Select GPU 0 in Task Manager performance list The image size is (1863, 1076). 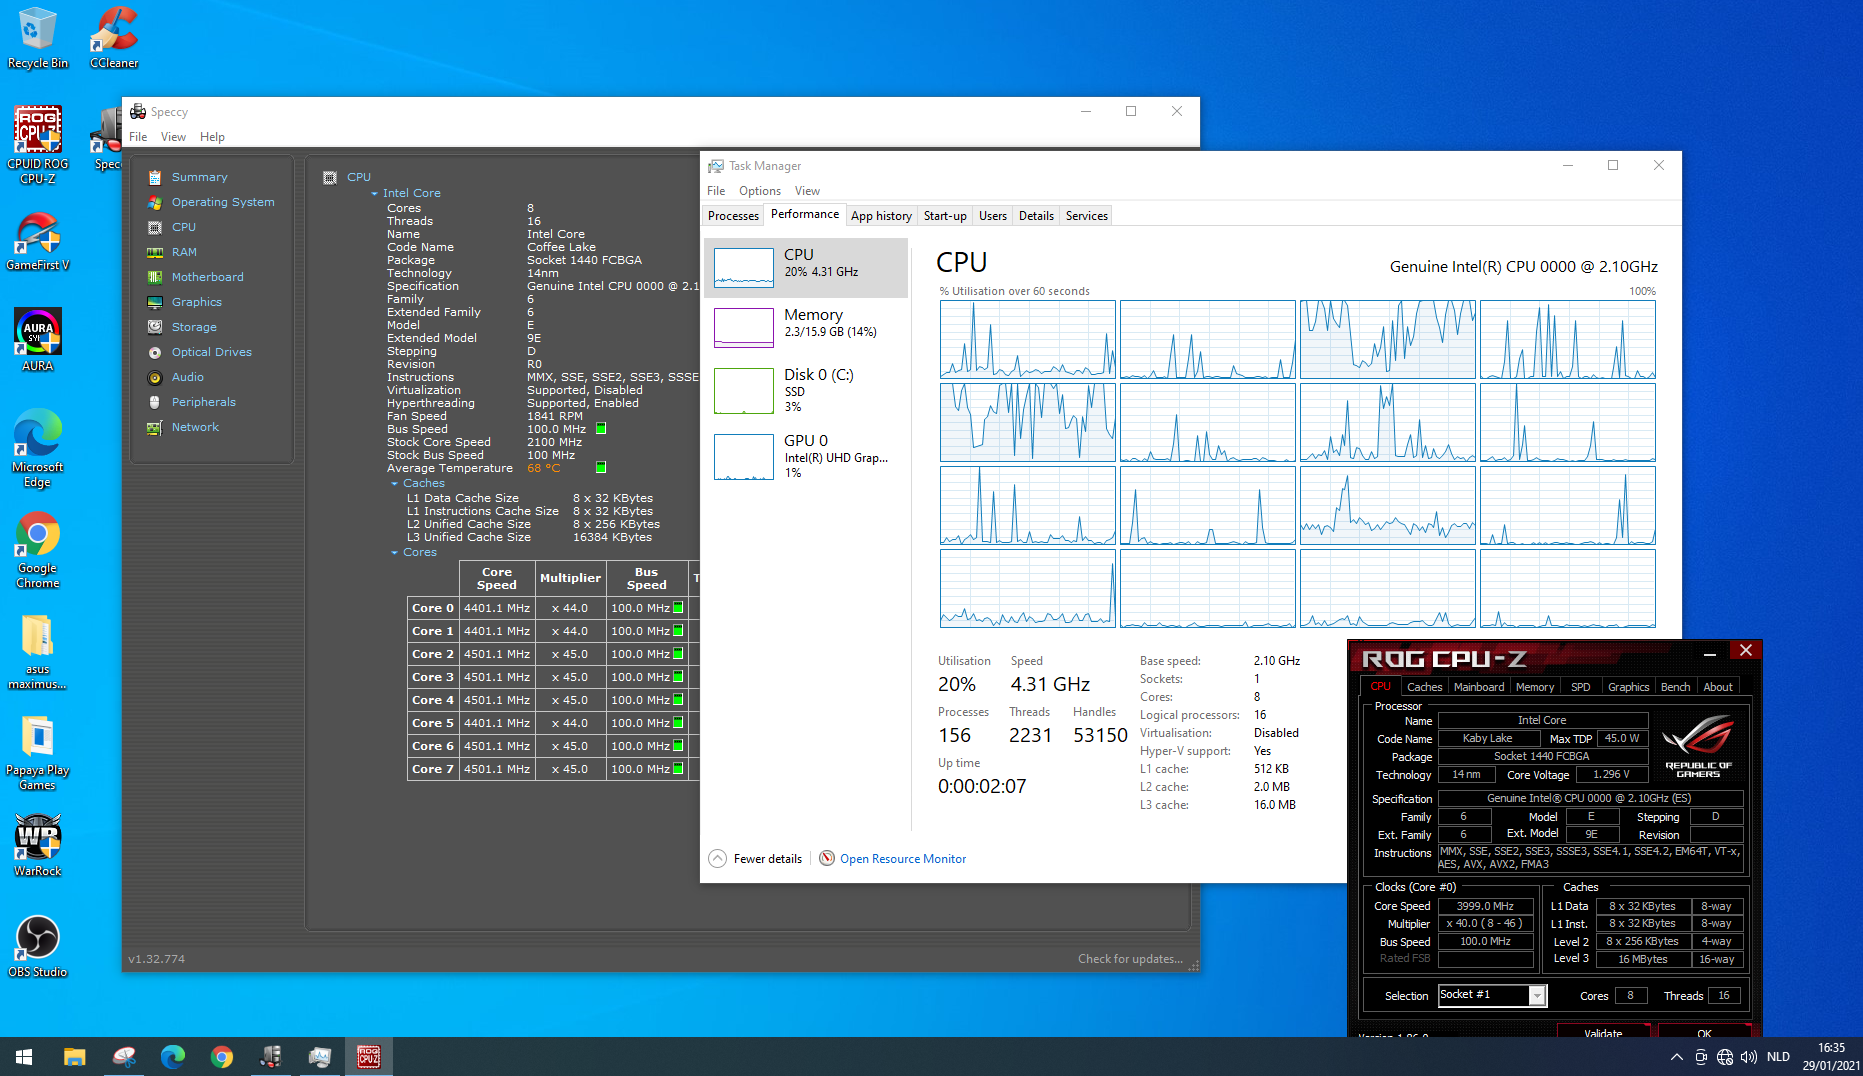coord(806,456)
